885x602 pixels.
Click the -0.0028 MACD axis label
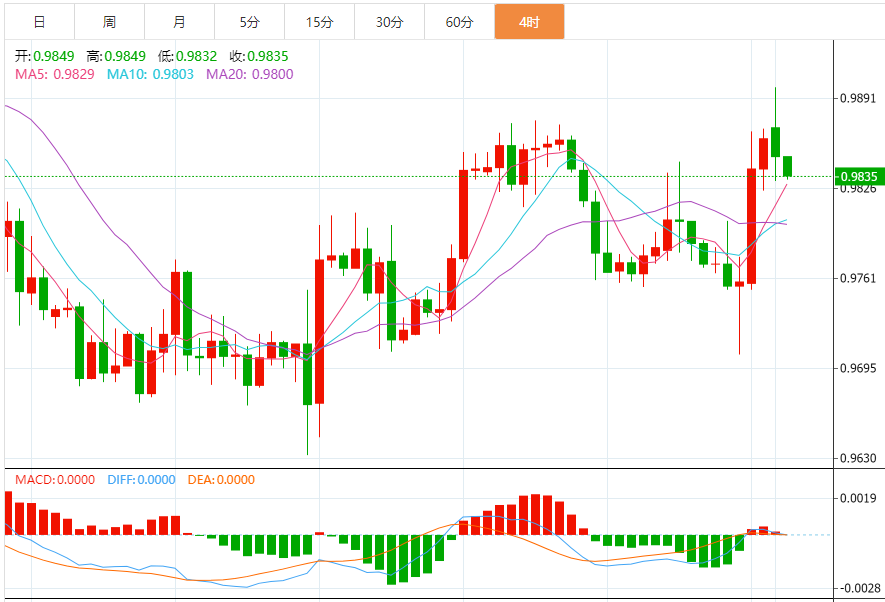pyautogui.click(x=858, y=588)
